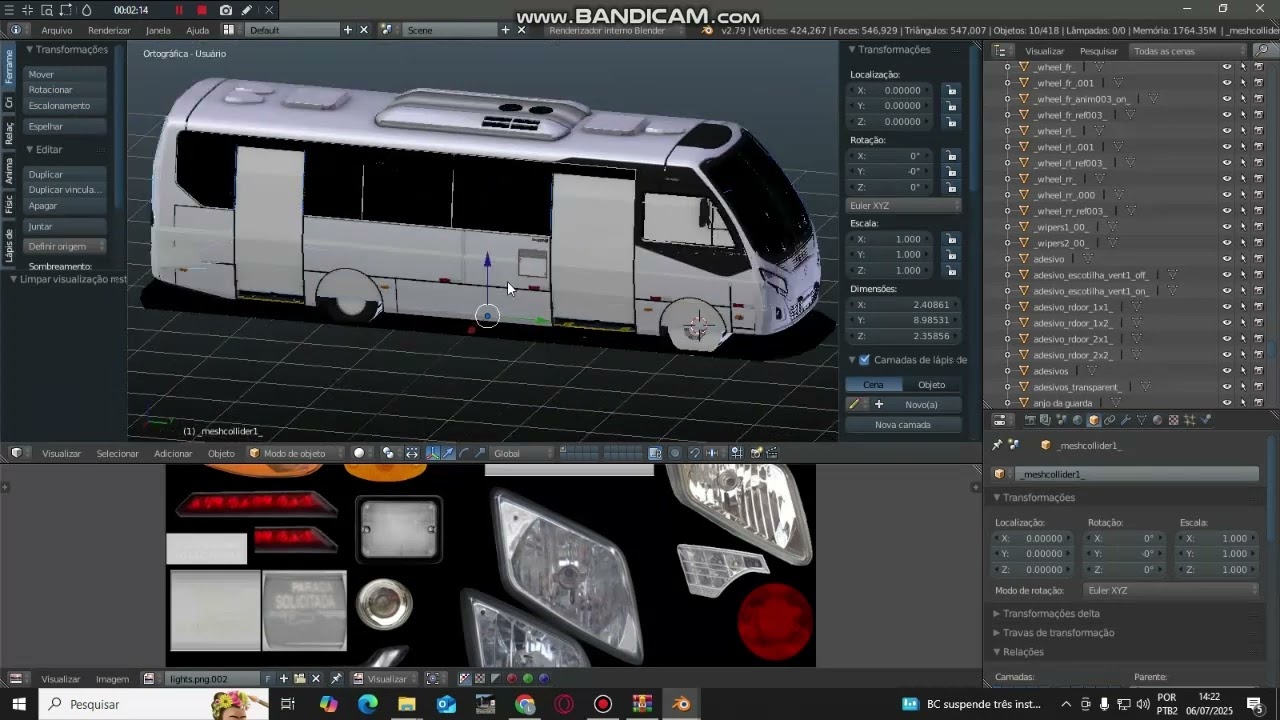Pause the Bandicam recording

[179, 10]
